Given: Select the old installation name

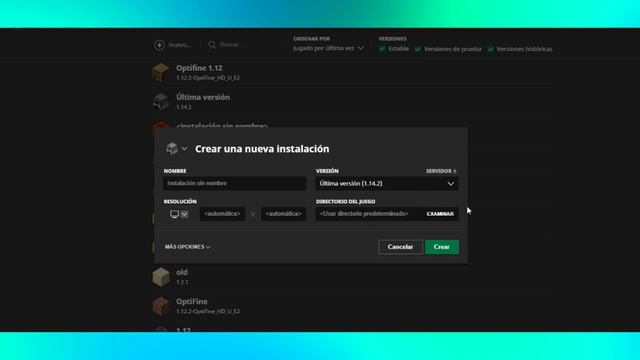Looking at the screenshot, I should [182, 272].
